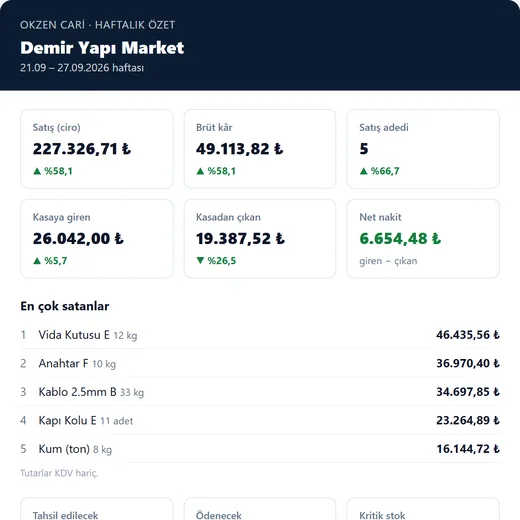Click the up triangle beside %58,1 in Brüt kâr
520x520 pixels.
tap(200, 171)
